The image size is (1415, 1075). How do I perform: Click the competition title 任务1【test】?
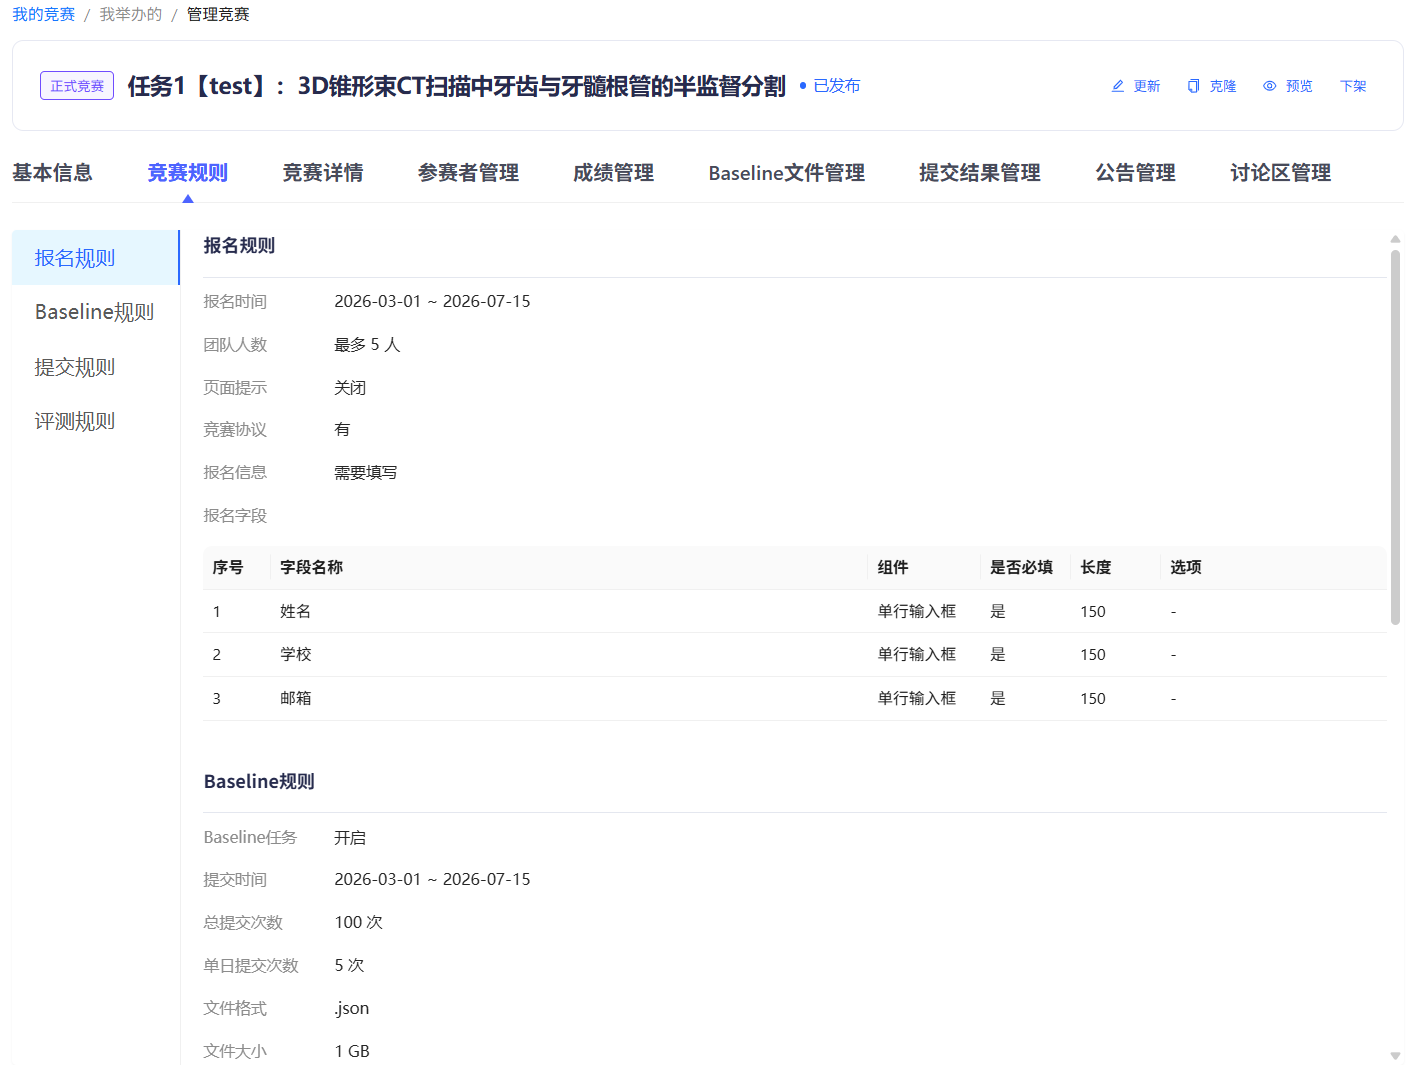click(x=456, y=86)
